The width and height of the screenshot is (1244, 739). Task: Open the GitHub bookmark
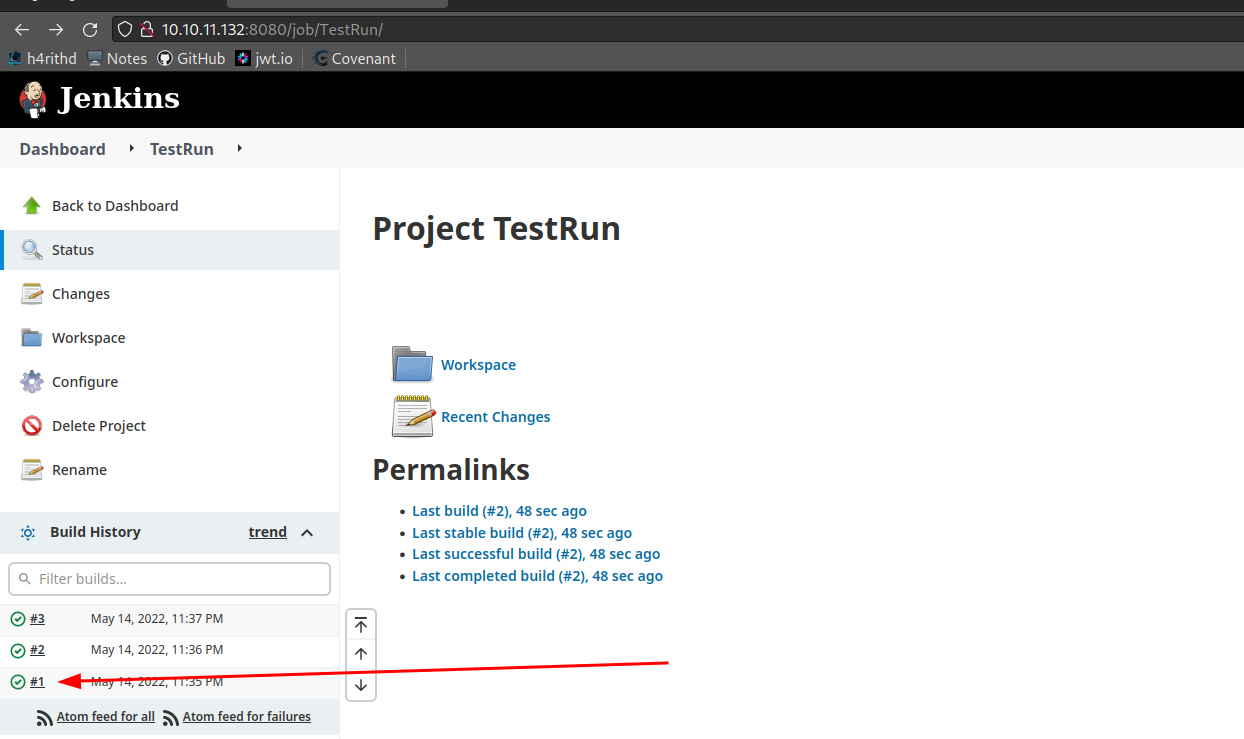191,59
